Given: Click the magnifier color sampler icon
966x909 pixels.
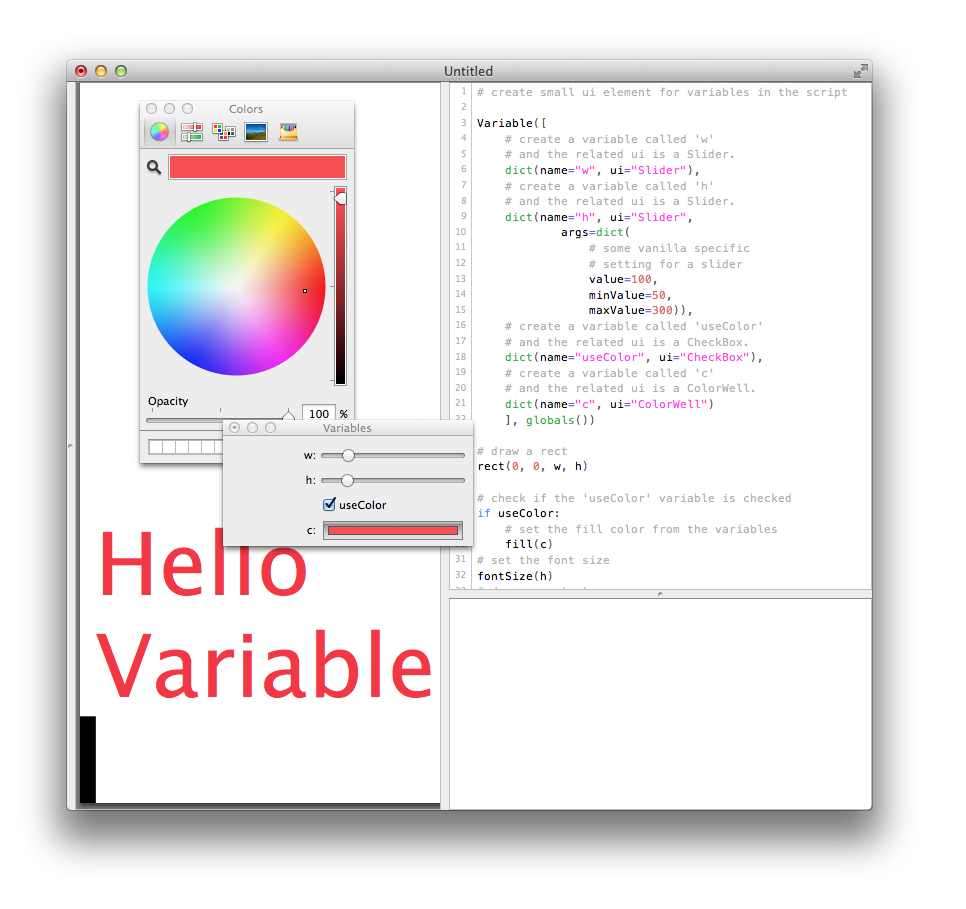Looking at the screenshot, I should tap(154, 167).
